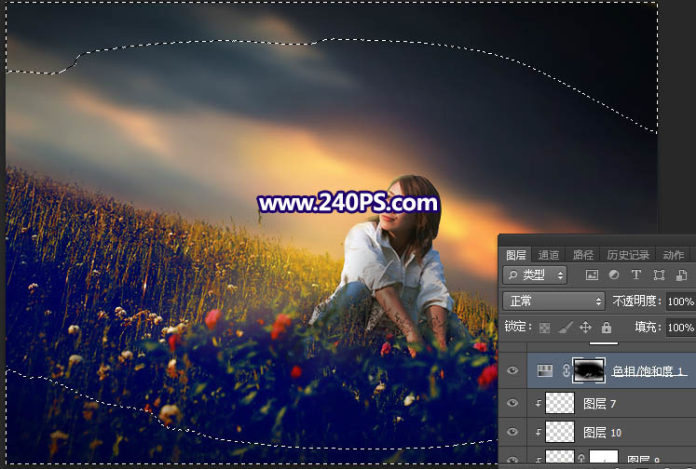Viewport: 696px width, 469px height.
Task: Click the 图层 10 layer name
Action: point(602,432)
